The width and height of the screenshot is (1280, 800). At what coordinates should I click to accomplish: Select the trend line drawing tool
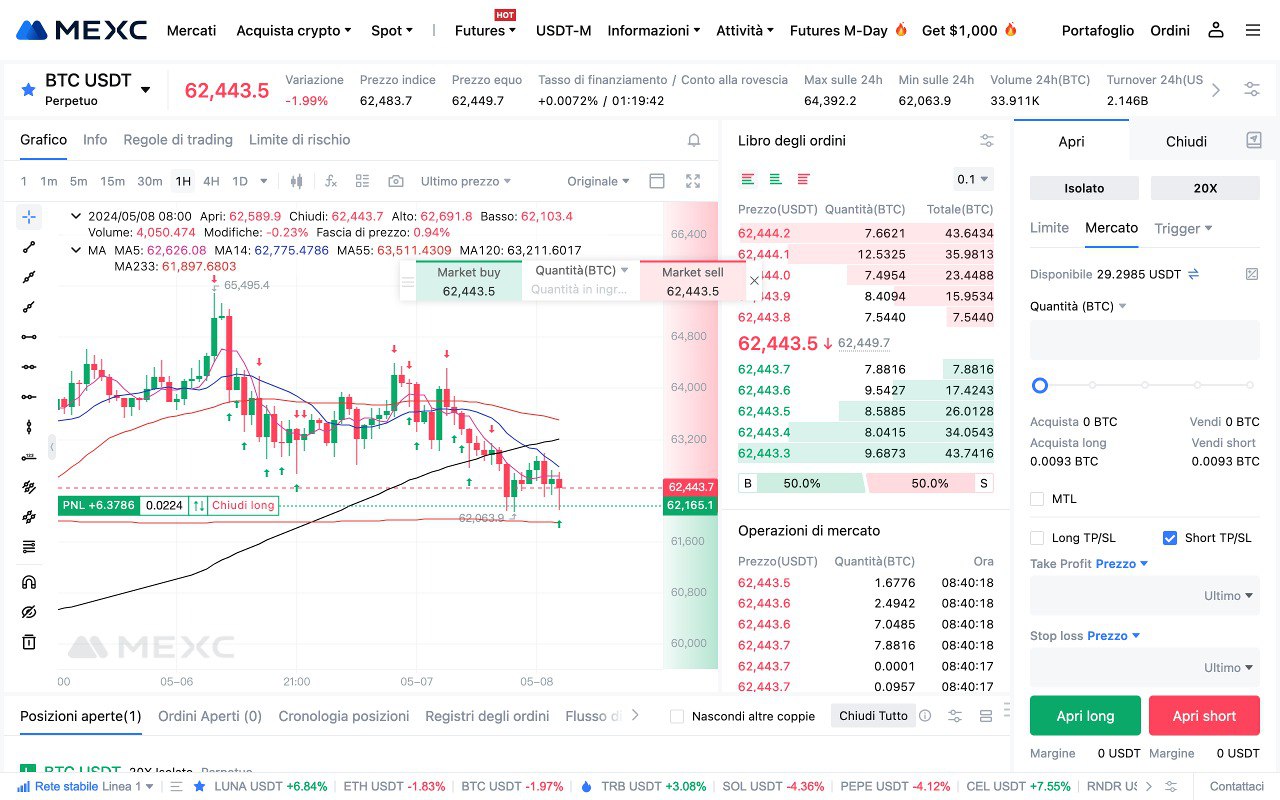tap(29, 247)
